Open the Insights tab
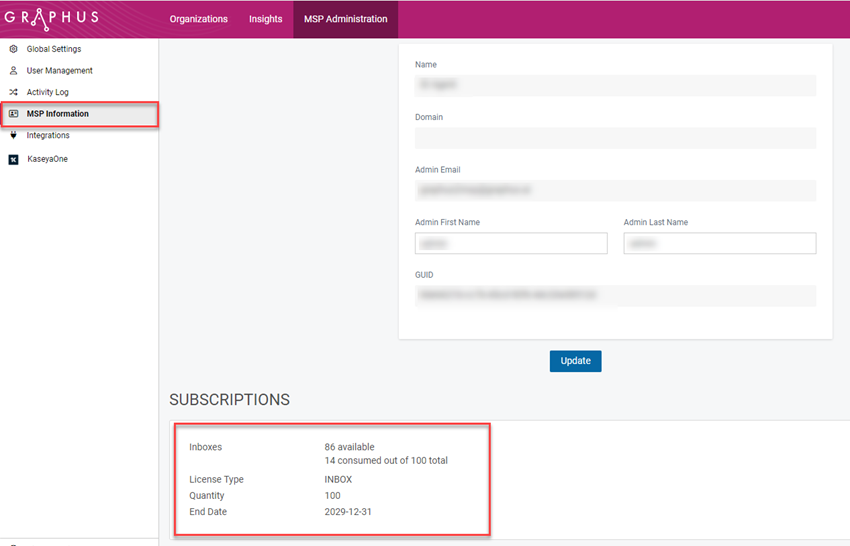The image size is (850, 546). pyautogui.click(x=265, y=19)
